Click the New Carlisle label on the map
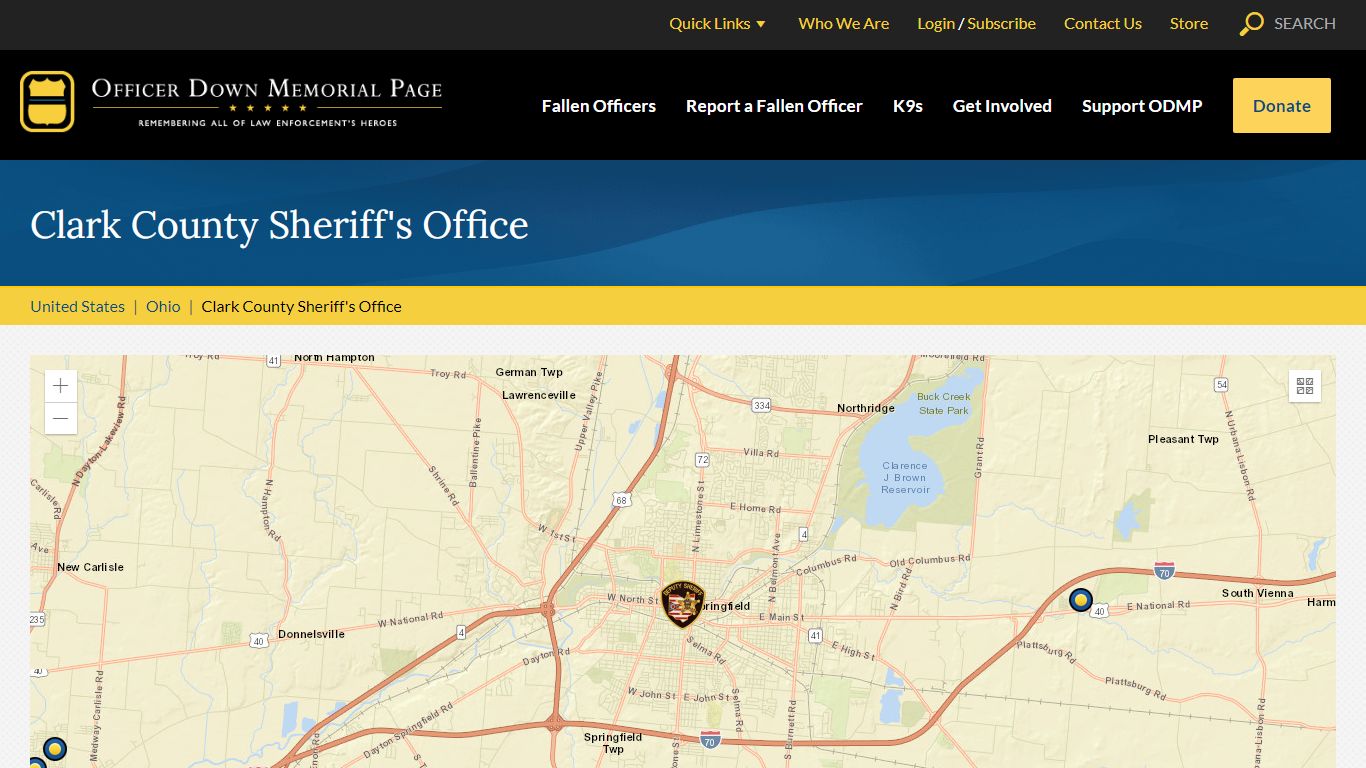Screen dimensions: 1366x768 click(90, 567)
